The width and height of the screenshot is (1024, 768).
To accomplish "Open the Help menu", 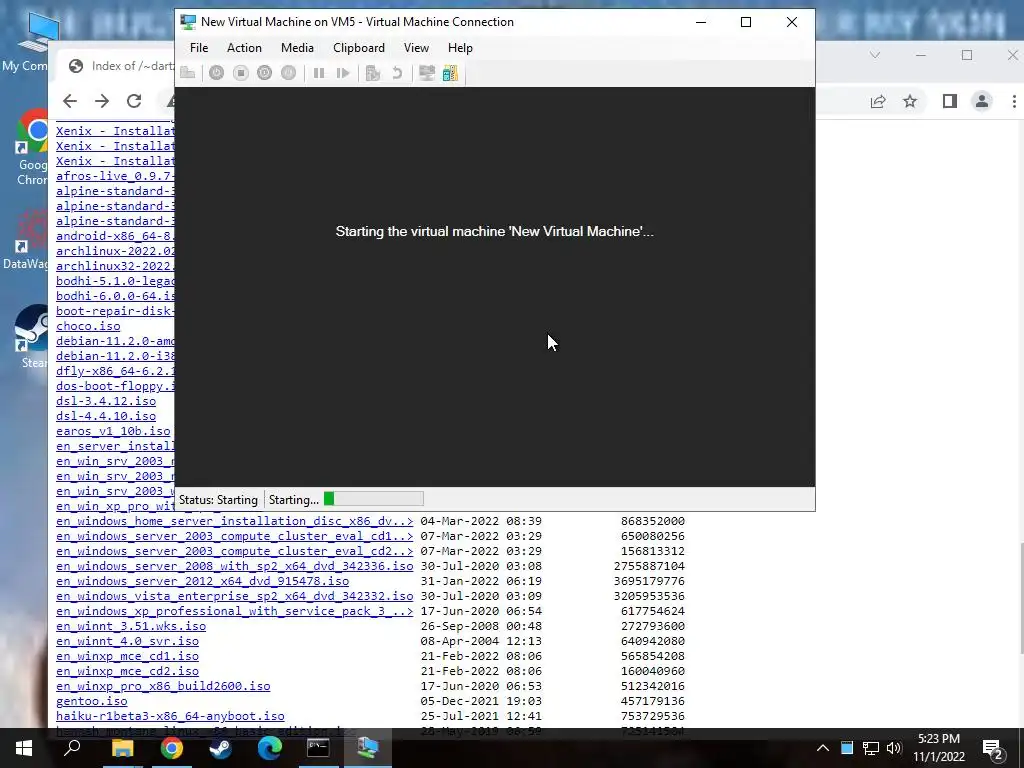I will pyautogui.click(x=460, y=48).
